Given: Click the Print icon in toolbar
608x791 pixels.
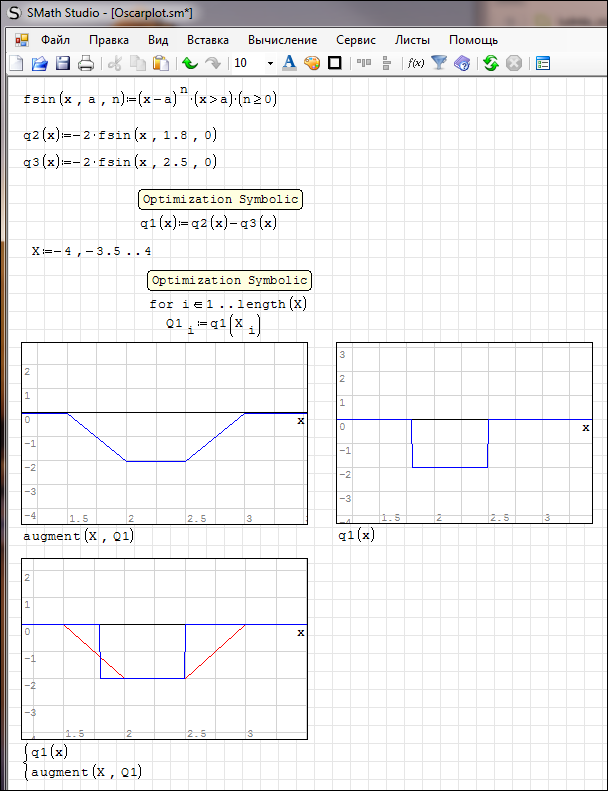Looking at the screenshot, I should pyautogui.click(x=86, y=63).
